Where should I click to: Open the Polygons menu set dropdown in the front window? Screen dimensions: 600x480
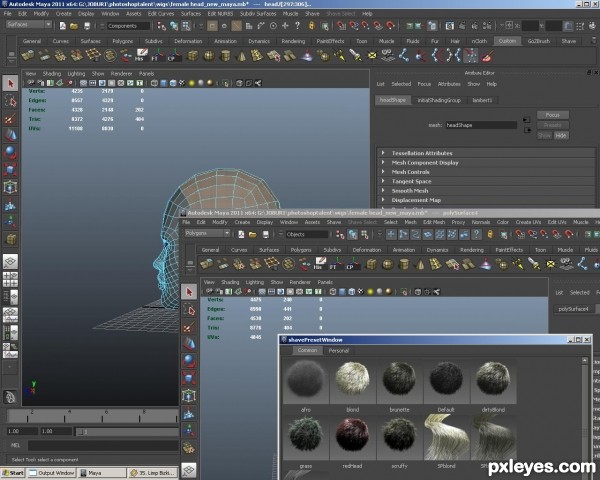coord(207,233)
